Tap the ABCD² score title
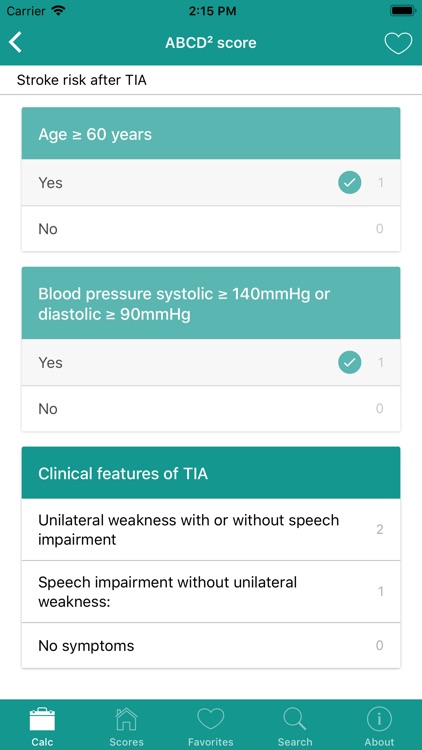 211,43
